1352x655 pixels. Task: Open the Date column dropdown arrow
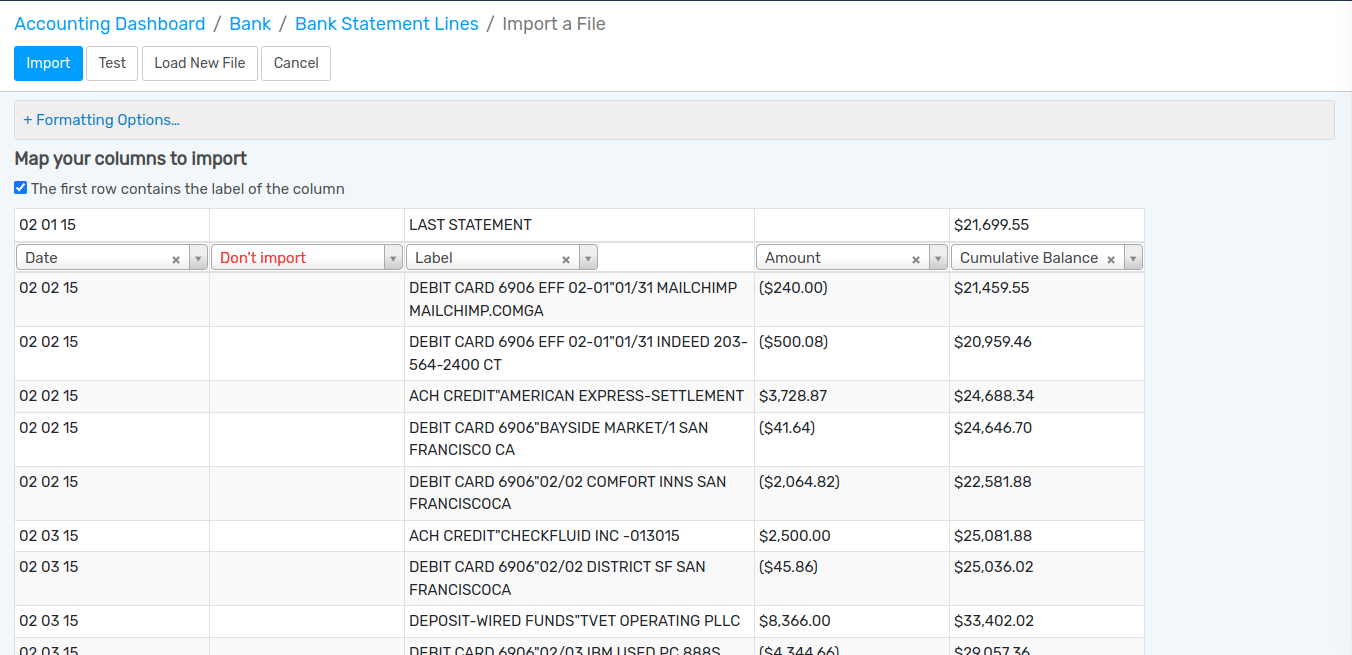pos(198,258)
